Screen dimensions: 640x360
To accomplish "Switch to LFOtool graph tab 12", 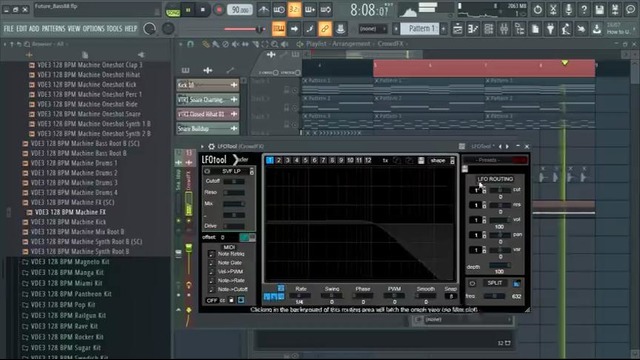I will click(x=368, y=160).
